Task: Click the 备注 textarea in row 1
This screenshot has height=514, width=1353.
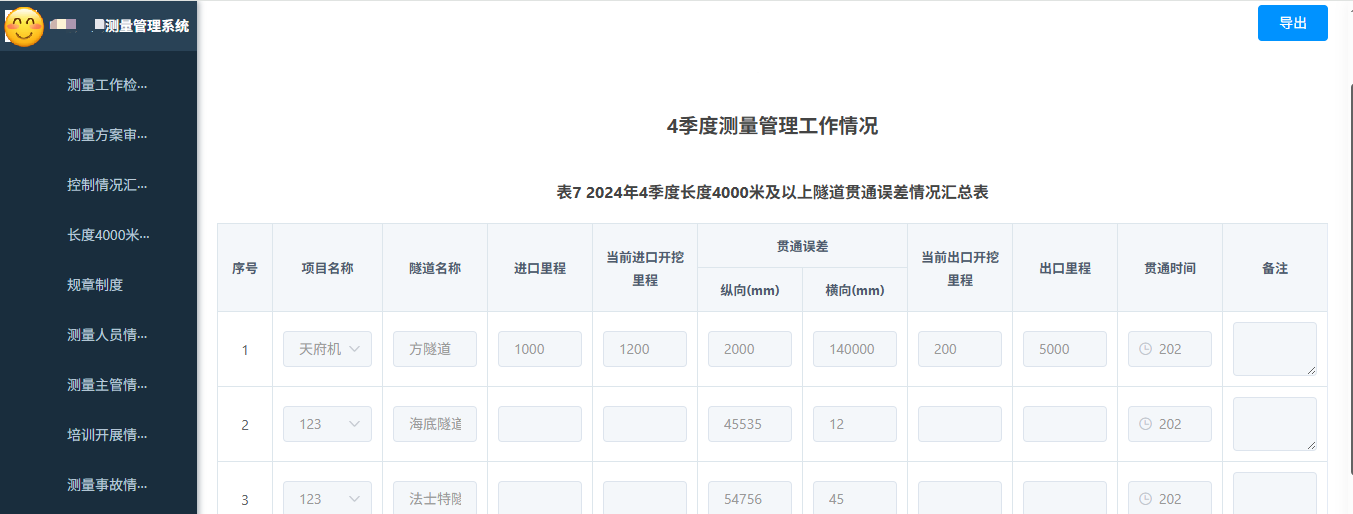Action: point(1275,349)
